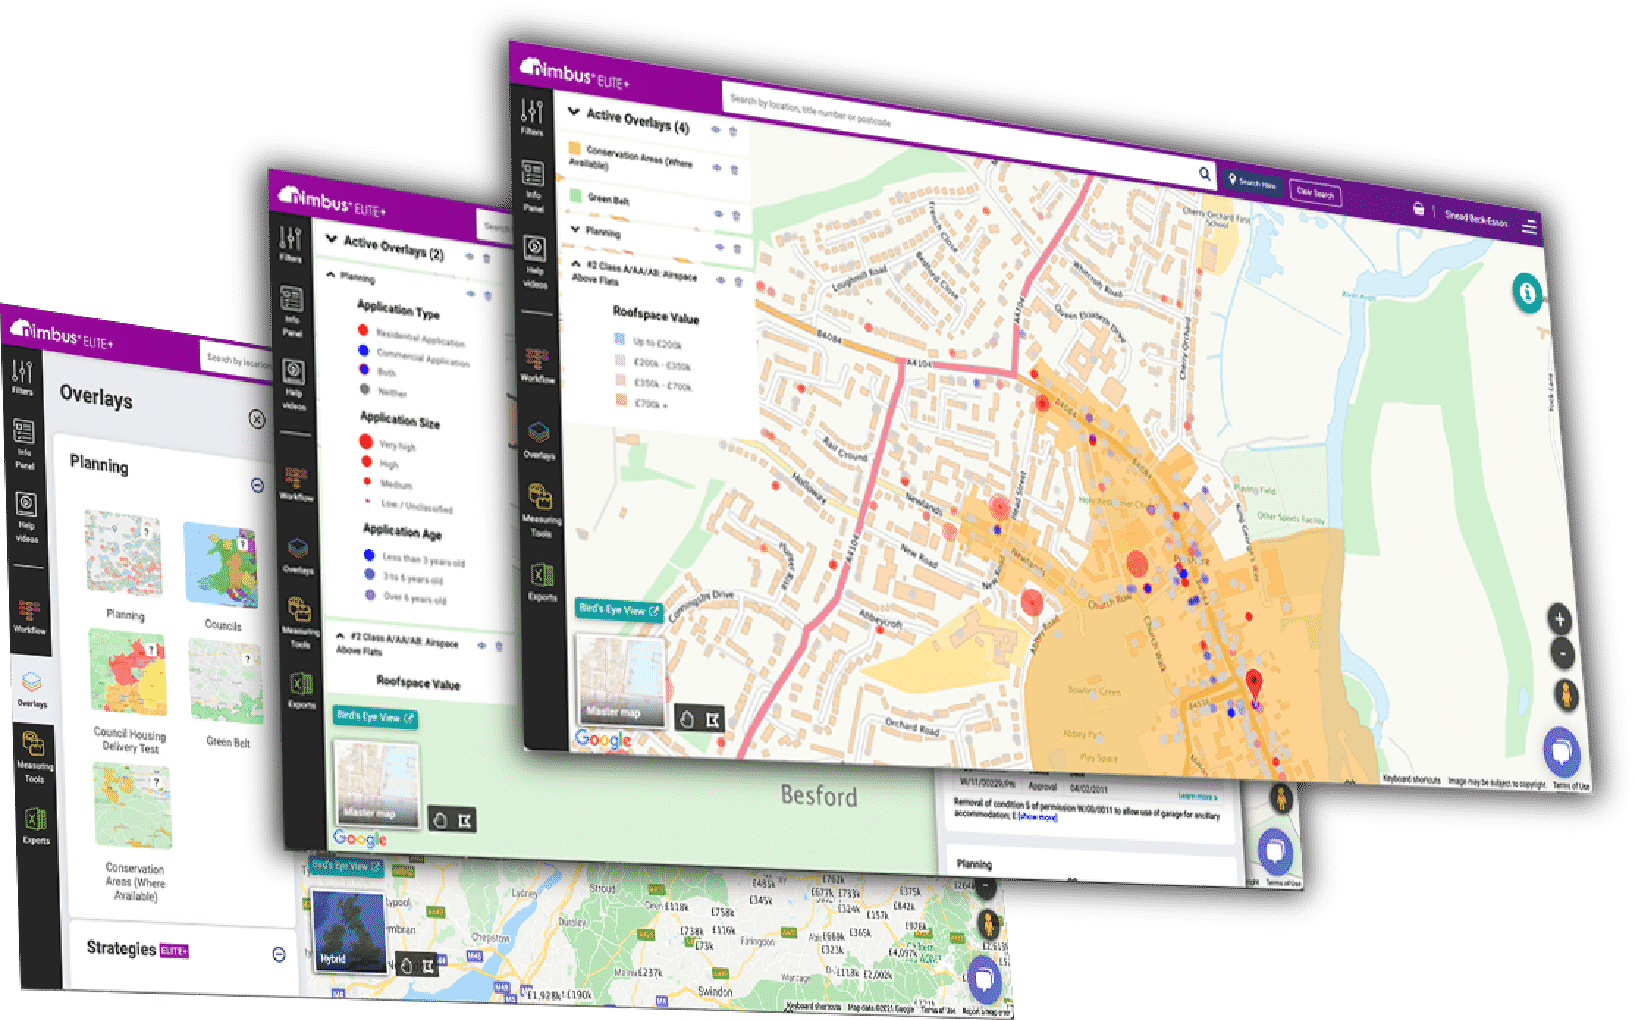Collapse Class A/AA/AB Airspace Above Flats in front window
This screenshot has width=1635, height=1020.
(577, 264)
